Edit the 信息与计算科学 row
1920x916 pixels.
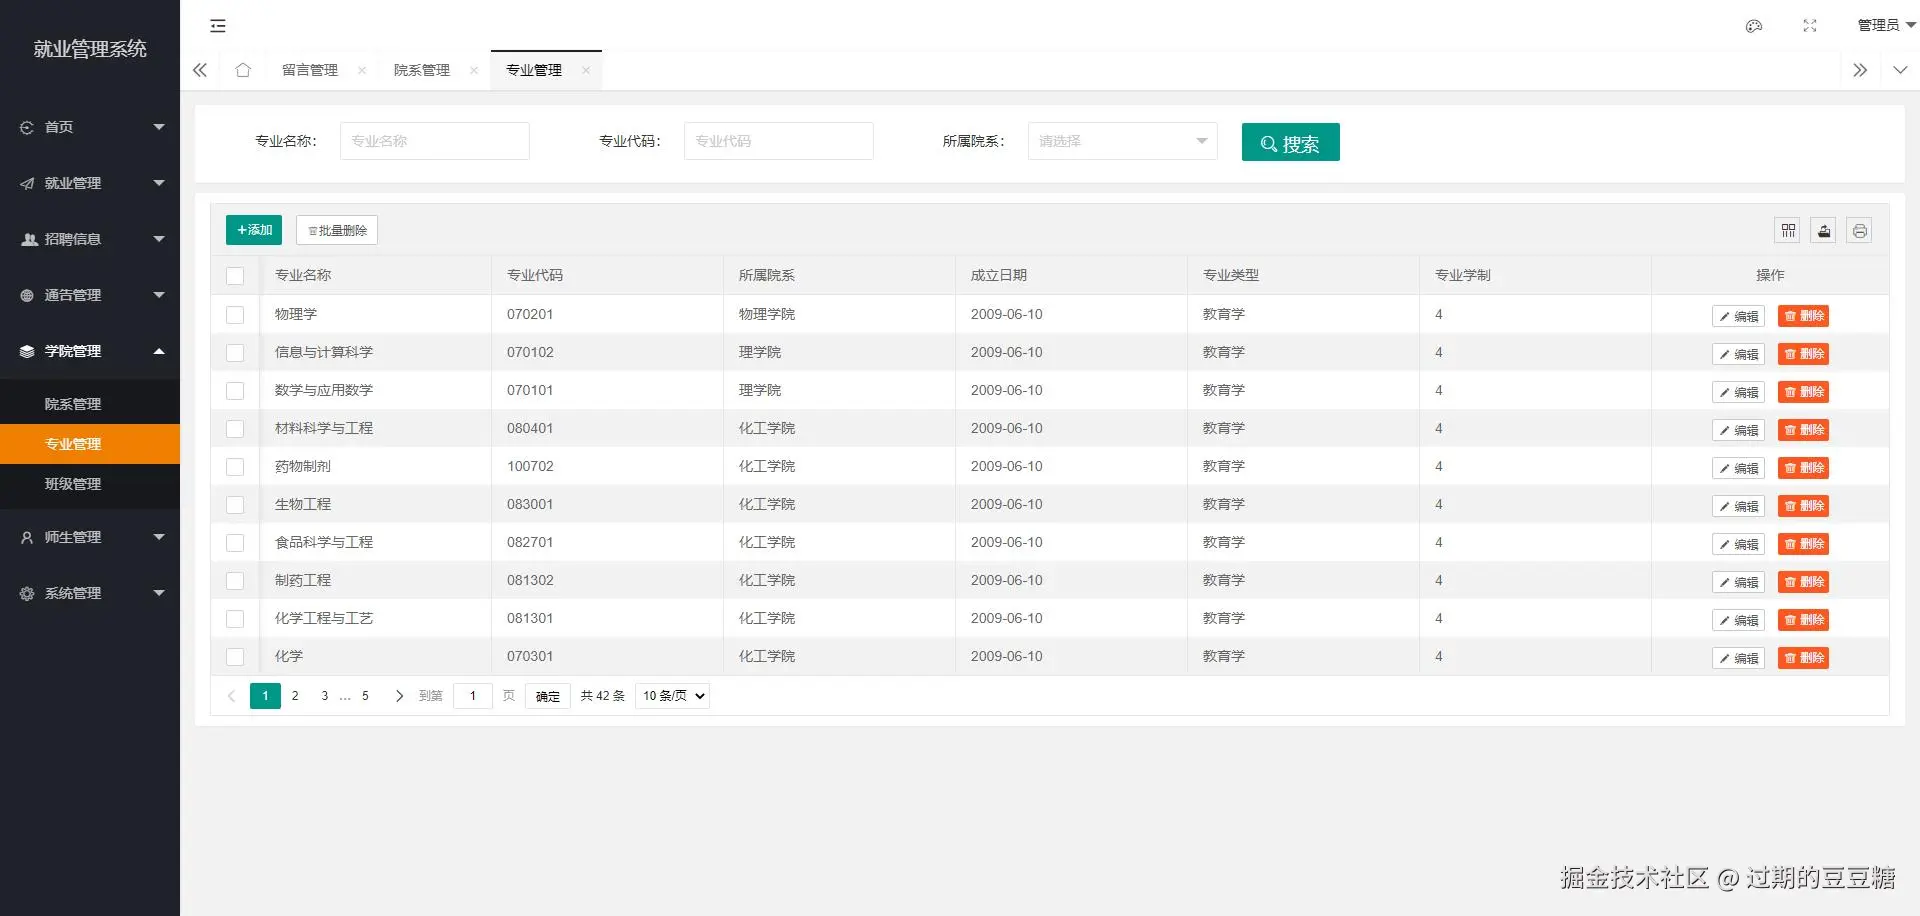point(1738,354)
